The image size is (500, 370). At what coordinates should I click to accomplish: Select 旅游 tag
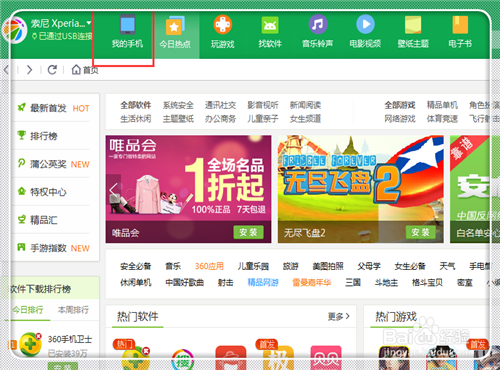tap(290, 266)
